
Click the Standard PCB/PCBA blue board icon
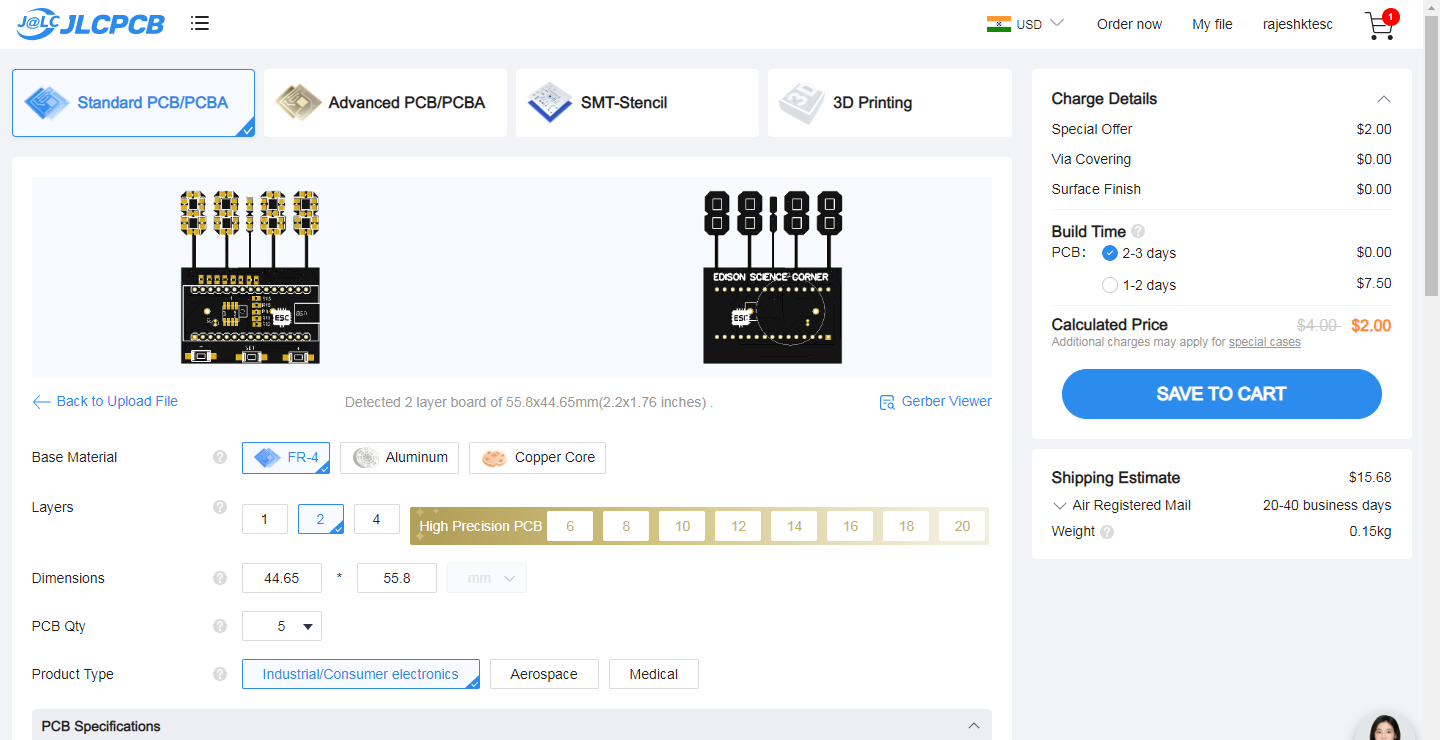click(47, 103)
